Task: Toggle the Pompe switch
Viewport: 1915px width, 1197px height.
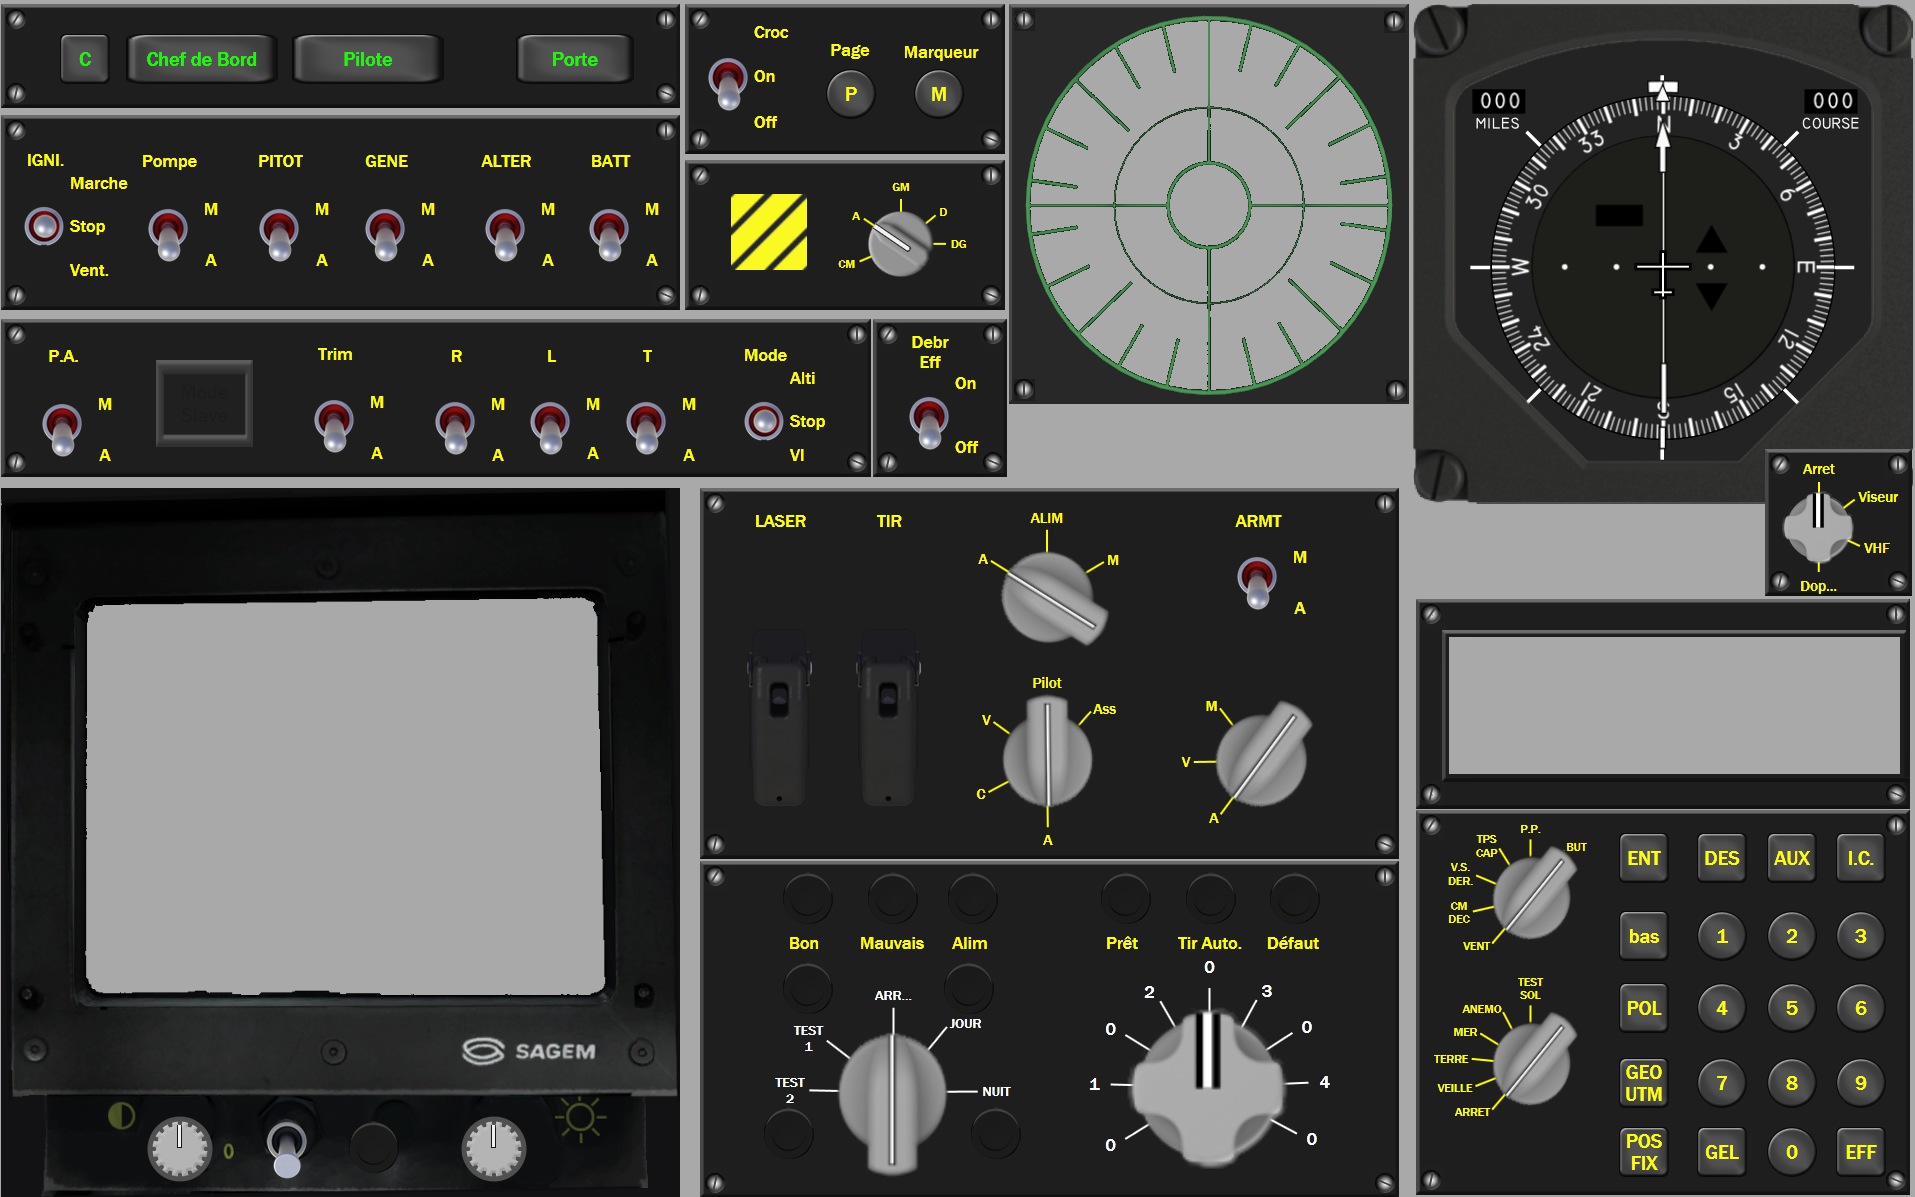Action: (168, 235)
